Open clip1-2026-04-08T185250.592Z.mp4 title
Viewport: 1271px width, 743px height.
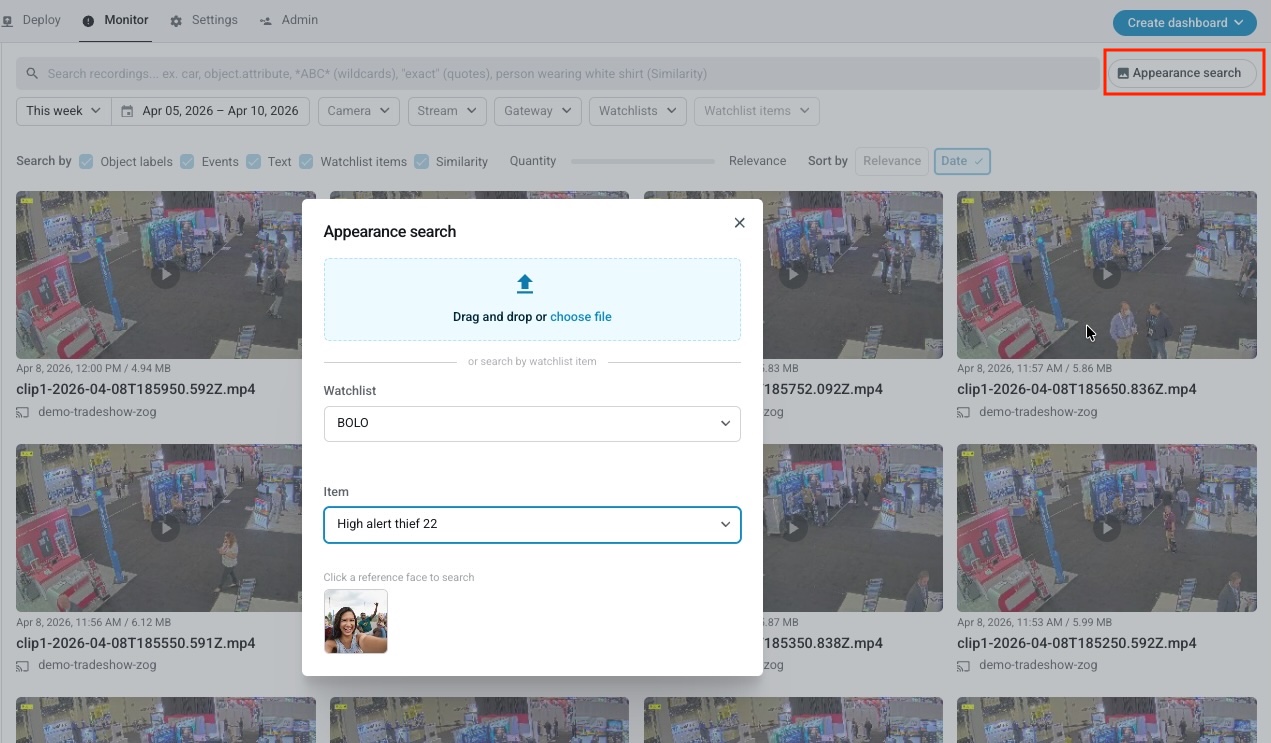click(x=1077, y=643)
